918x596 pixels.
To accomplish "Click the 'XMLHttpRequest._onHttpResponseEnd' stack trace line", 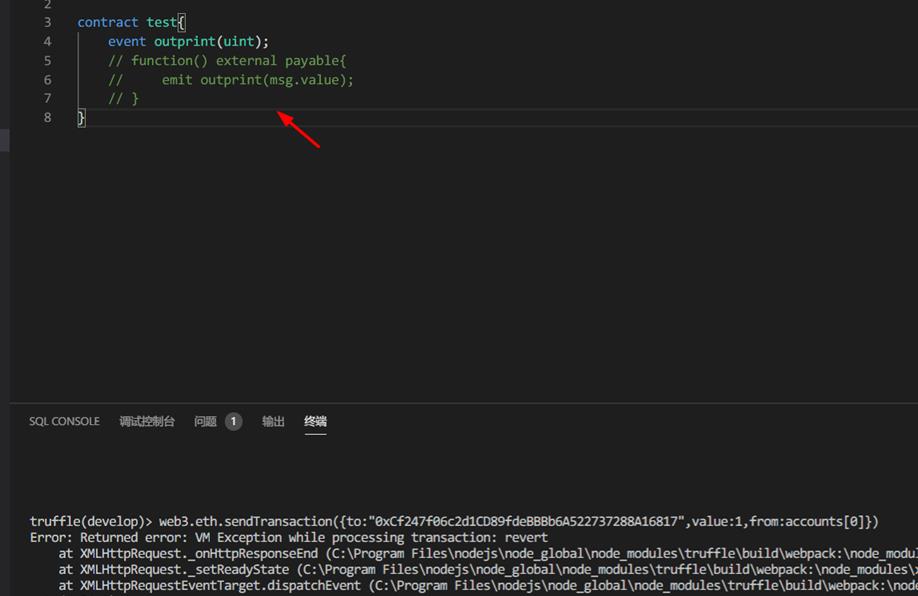I will 488,553.
